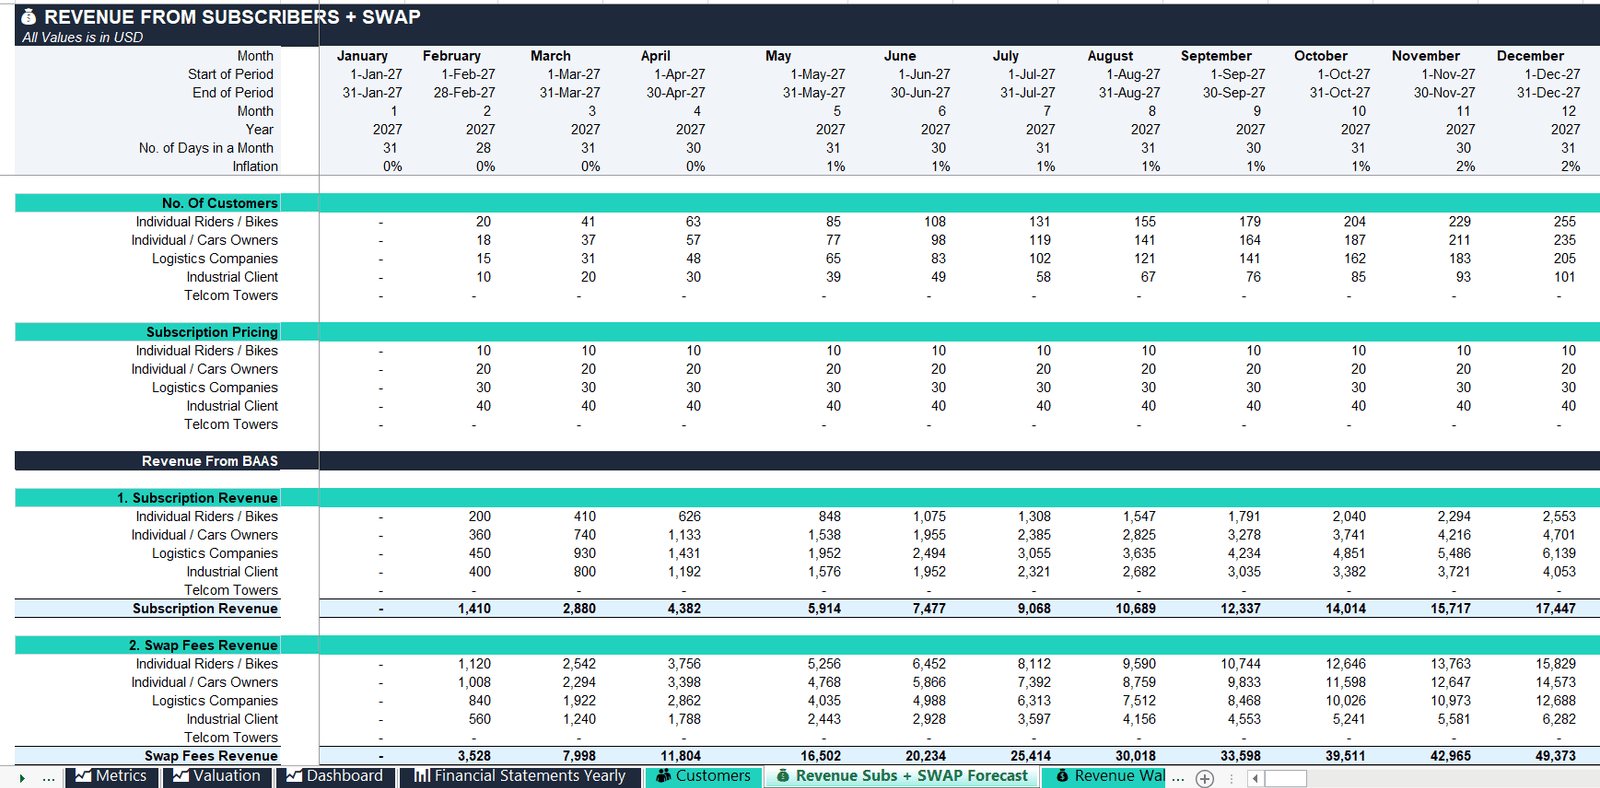Screen dimensions: 1600x788
Task: Click the Start of Period row label
Action: [x=230, y=74]
